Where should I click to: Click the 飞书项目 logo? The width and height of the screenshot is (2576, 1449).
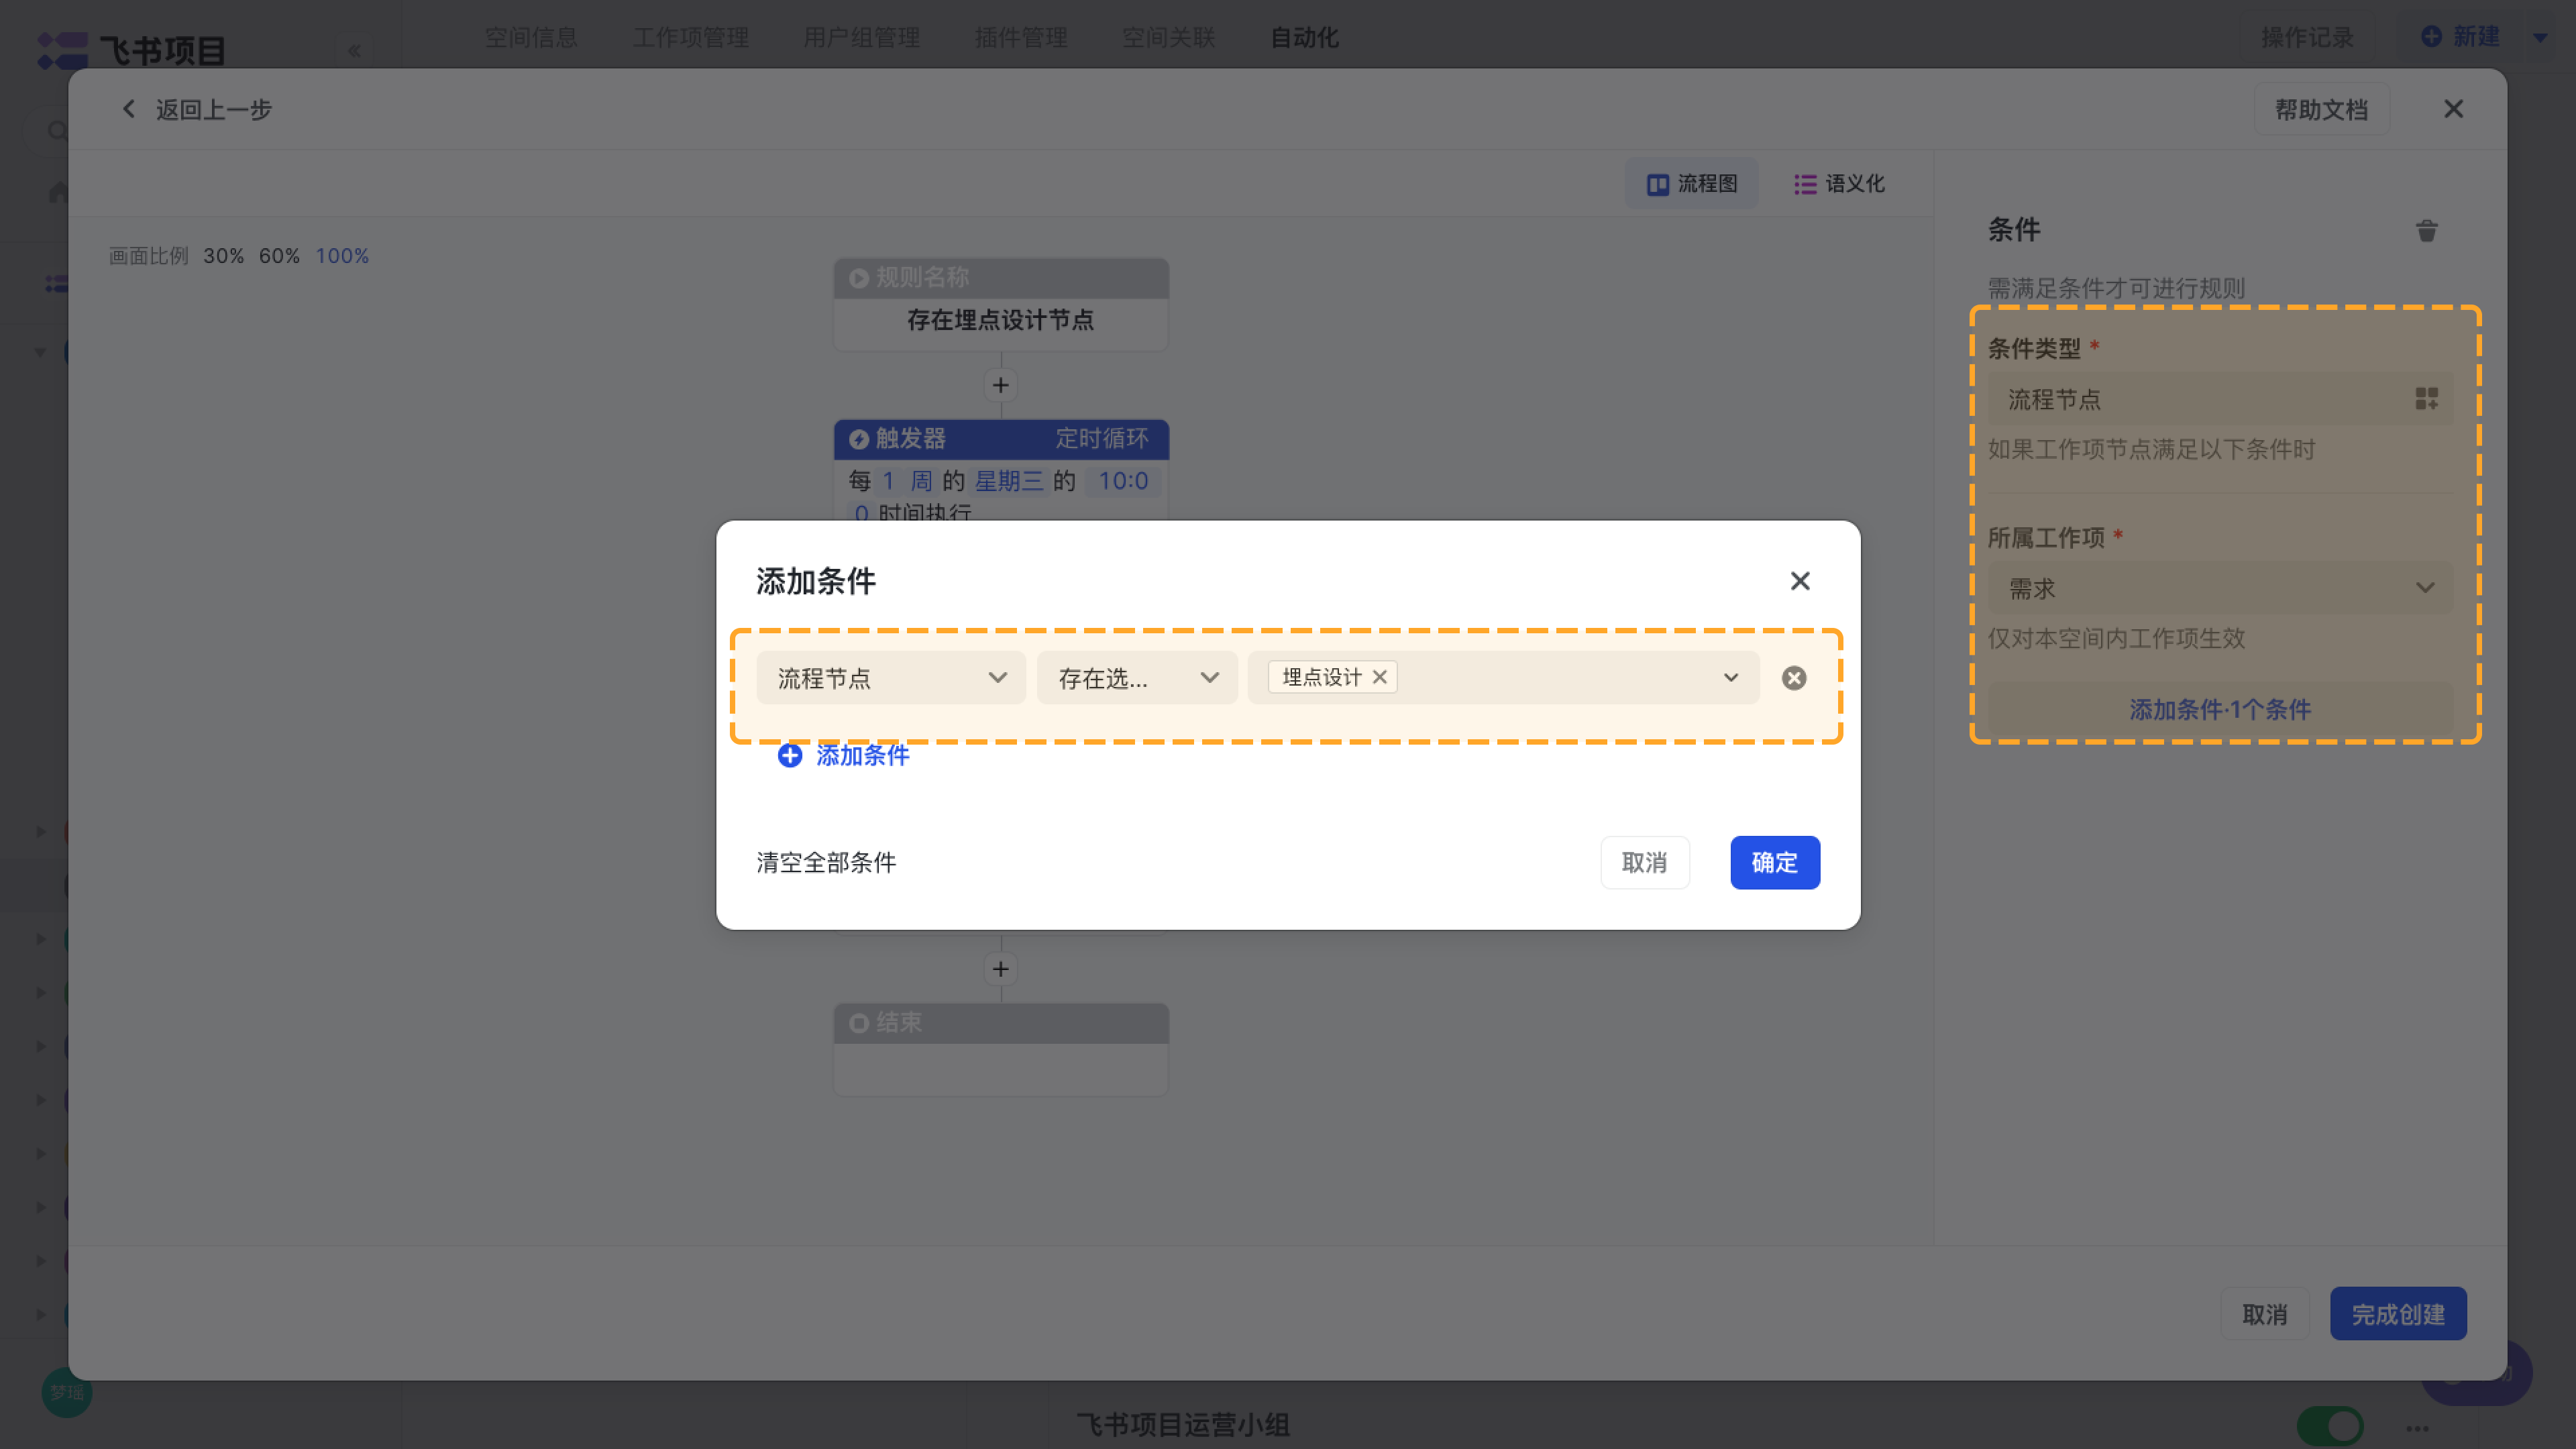[132, 50]
